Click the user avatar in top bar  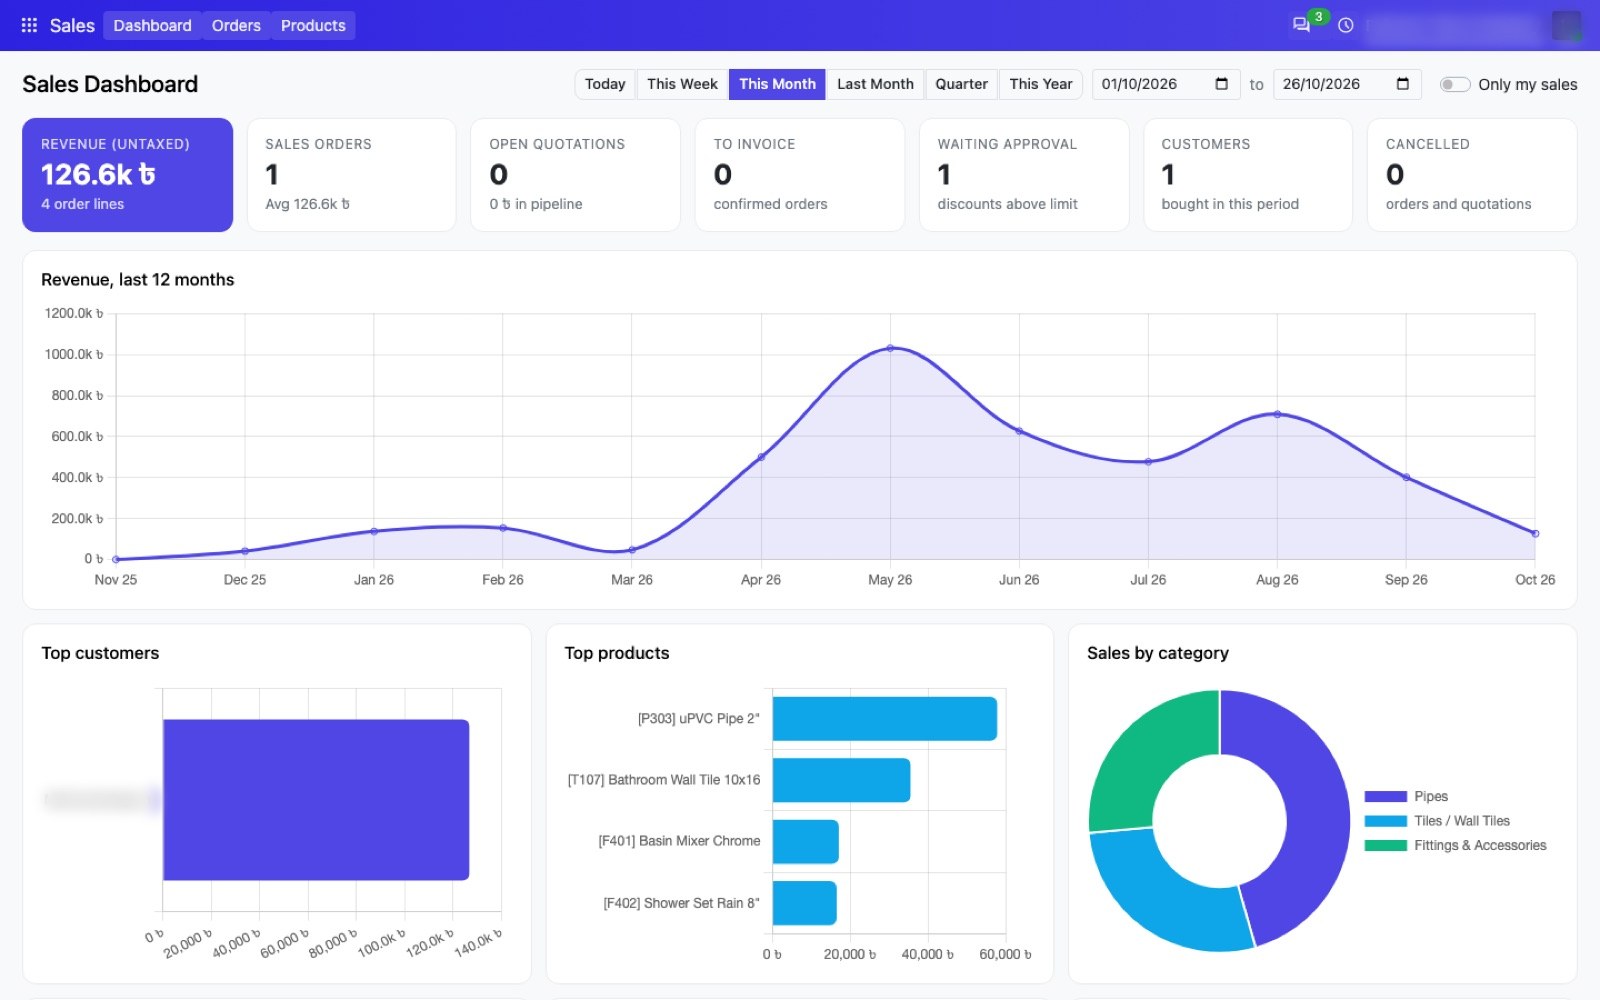point(1566,25)
